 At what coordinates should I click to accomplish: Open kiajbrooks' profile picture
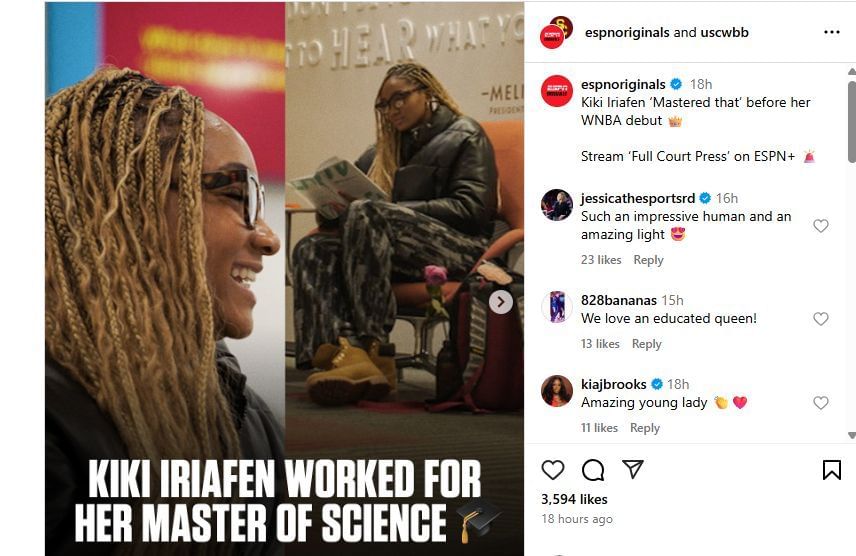coord(557,391)
